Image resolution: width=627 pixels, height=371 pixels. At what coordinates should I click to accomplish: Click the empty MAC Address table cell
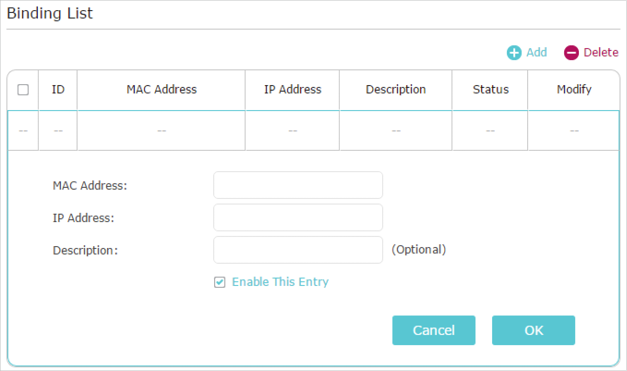click(162, 131)
